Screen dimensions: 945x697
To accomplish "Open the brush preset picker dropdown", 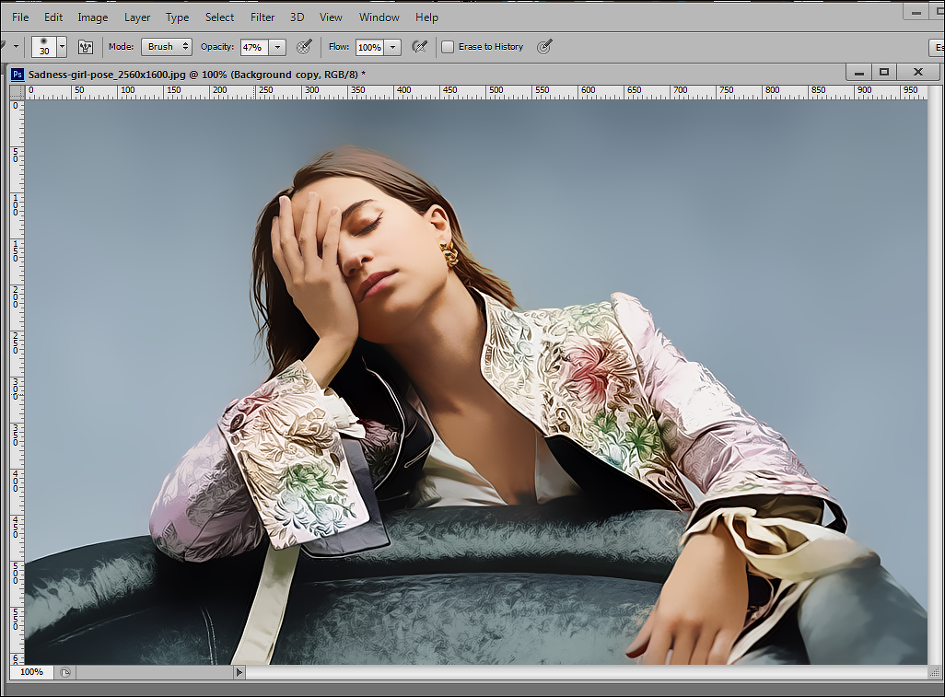I will (62, 47).
